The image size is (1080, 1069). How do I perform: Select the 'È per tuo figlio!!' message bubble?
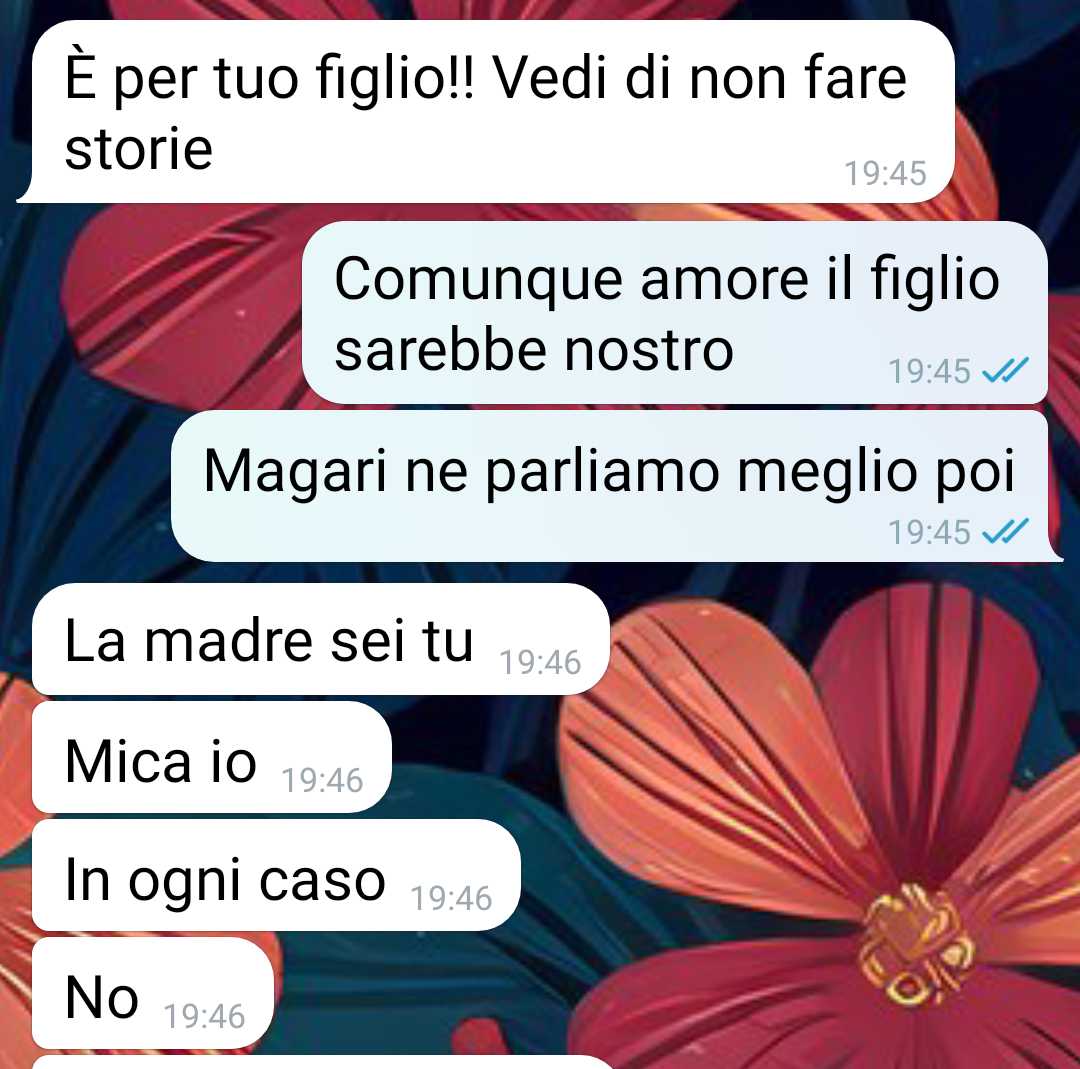[x=486, y=112]
